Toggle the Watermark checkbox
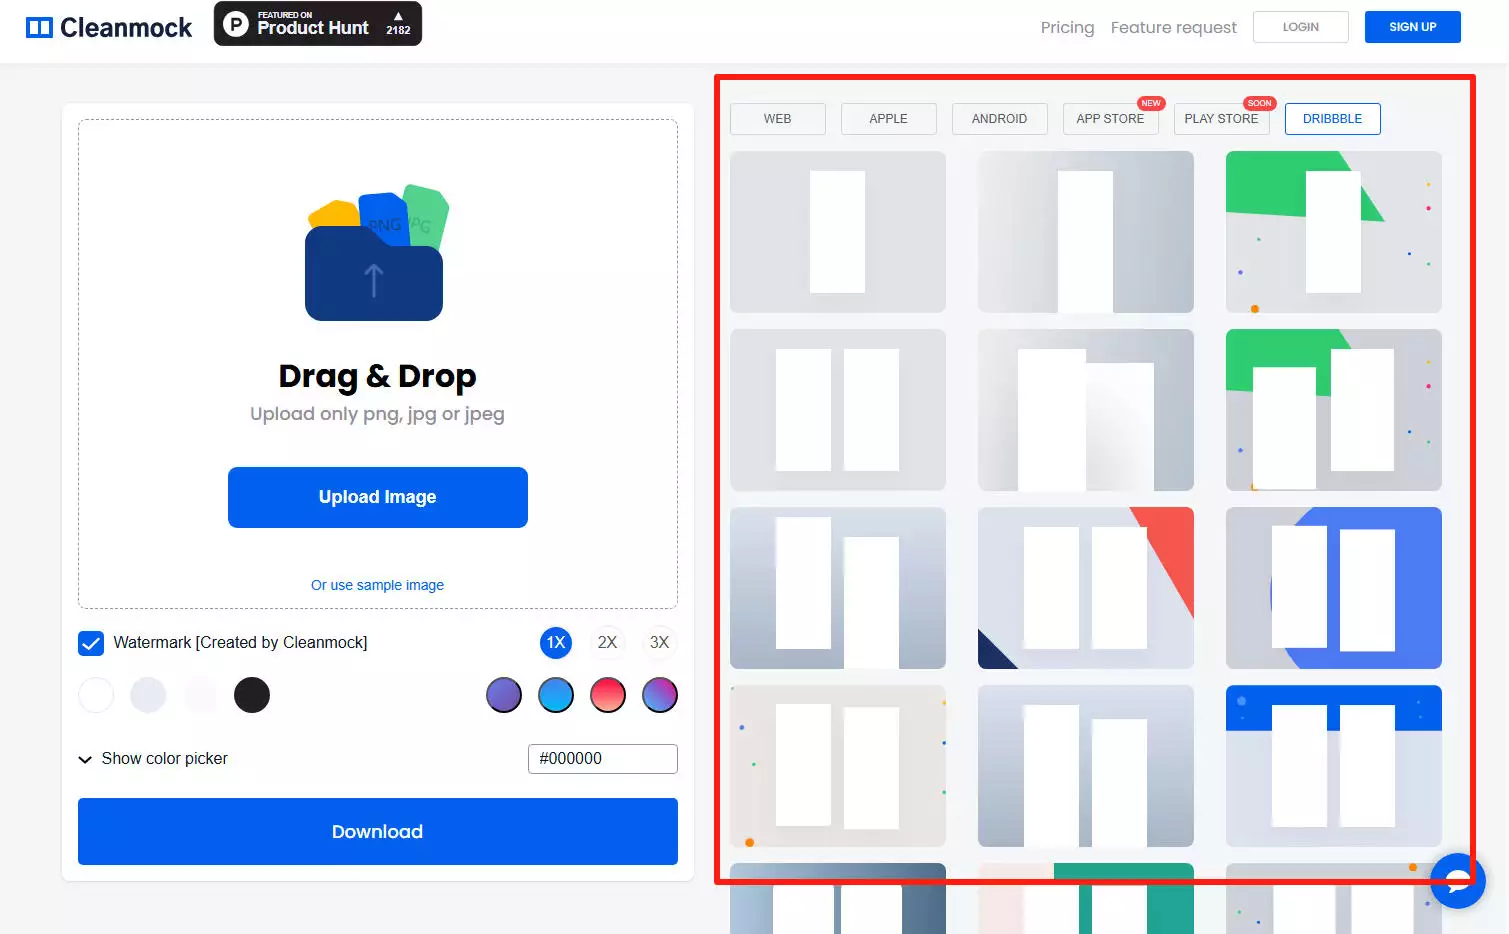This screenshot has height=934, width=1509. click(91, 643)
